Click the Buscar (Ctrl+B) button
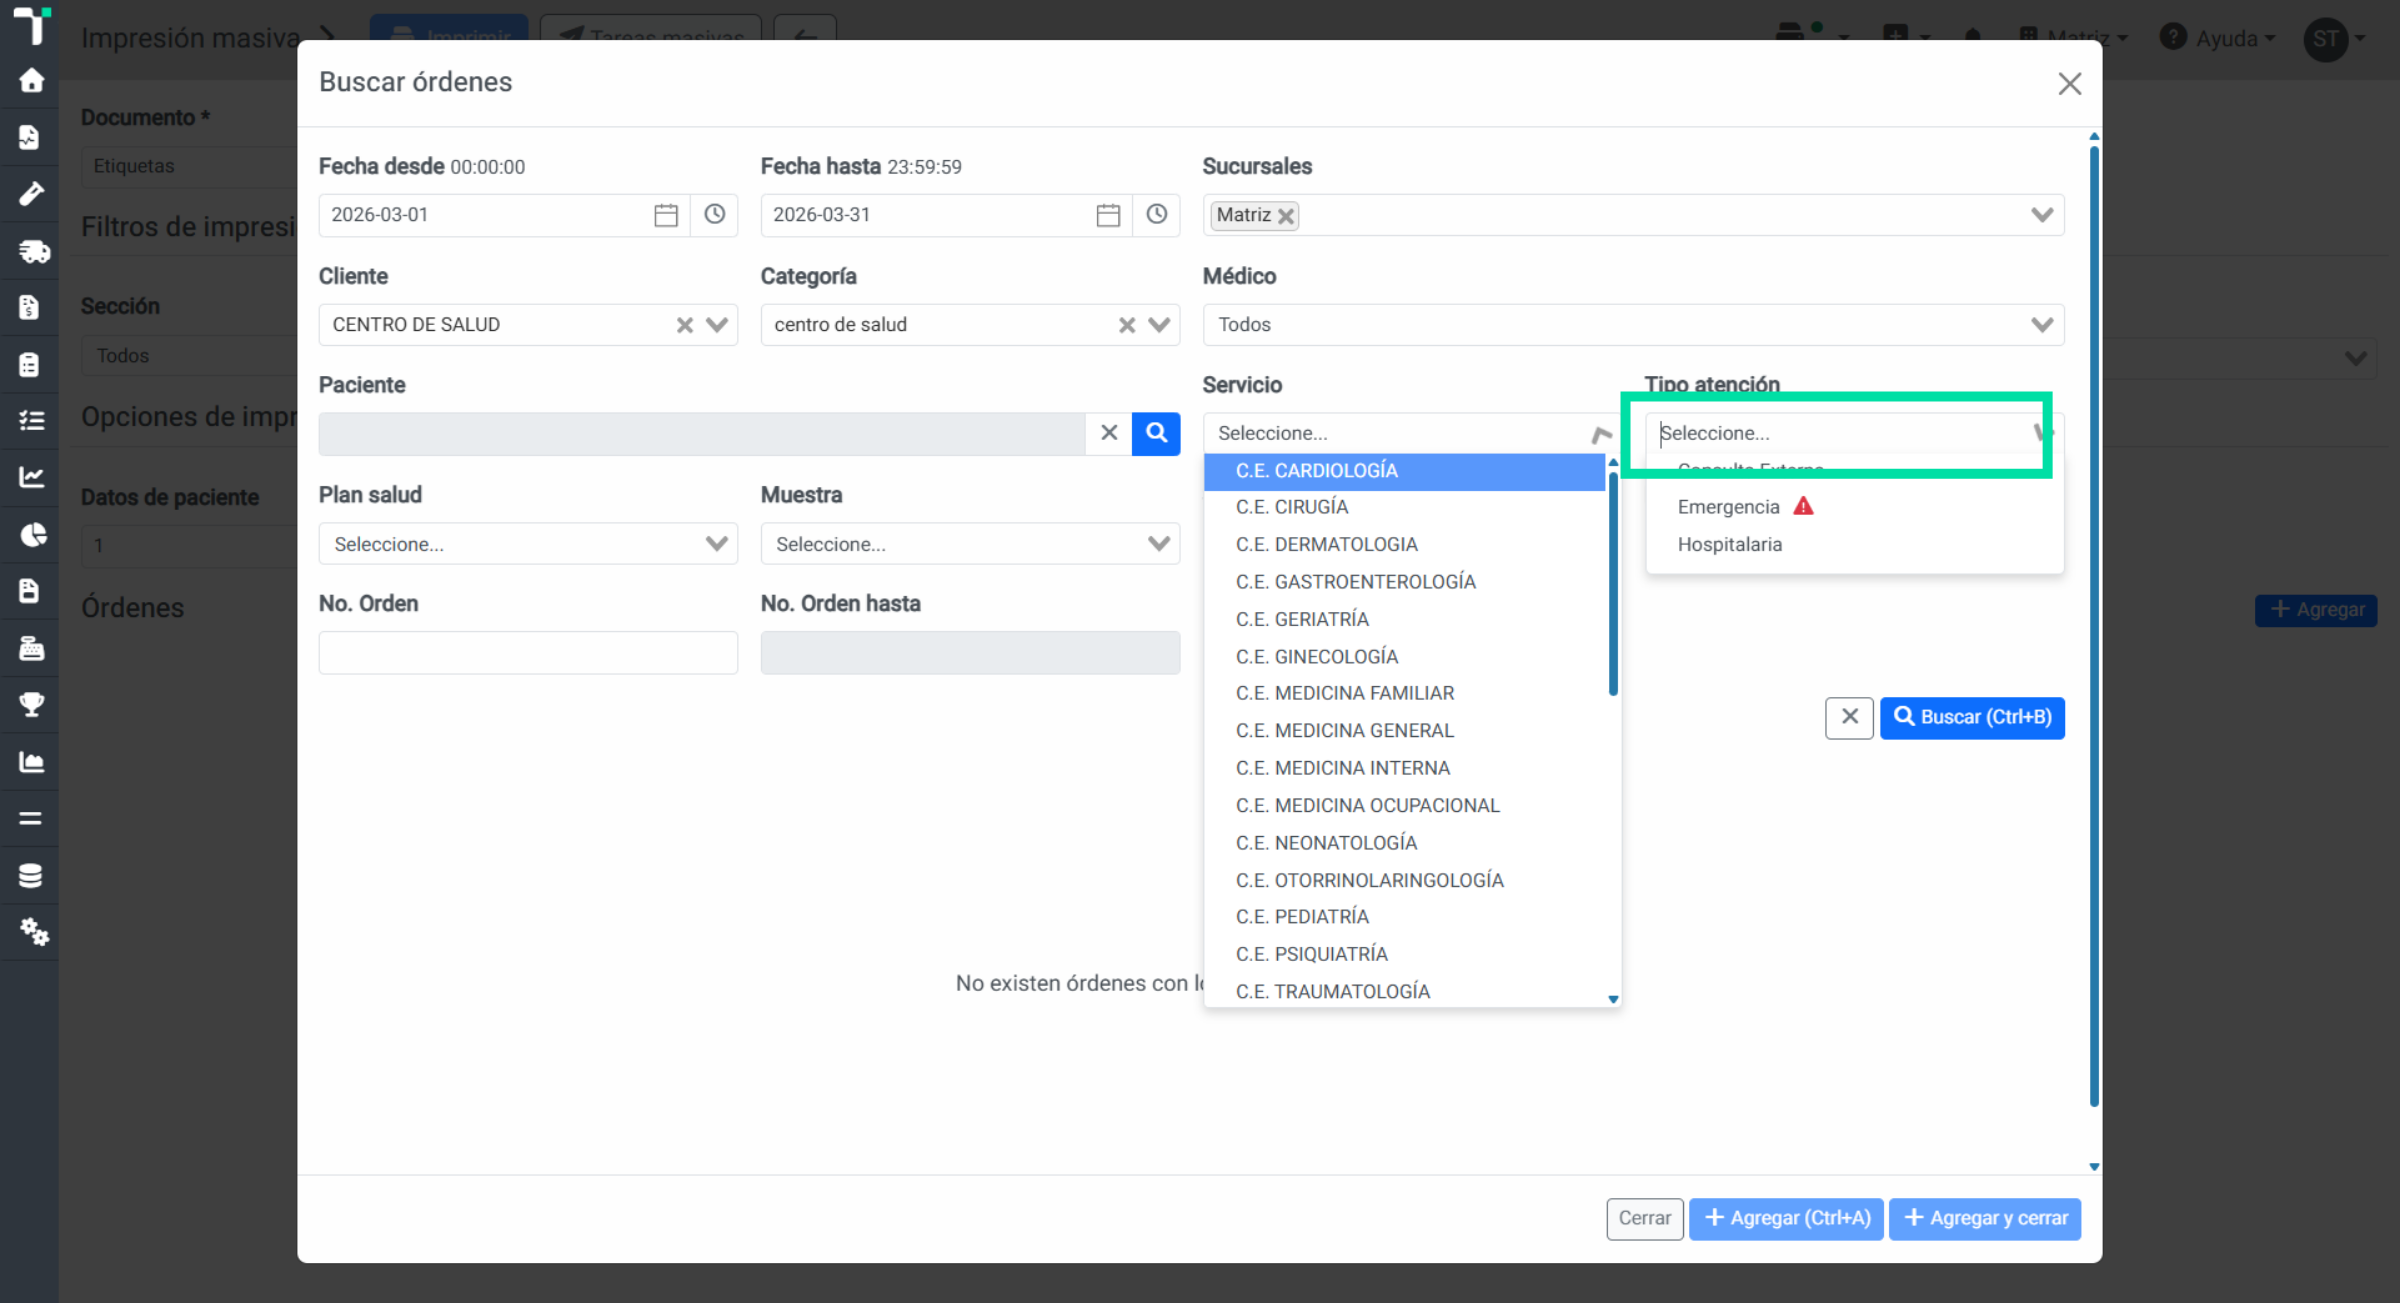 [x=1972, y=718]
